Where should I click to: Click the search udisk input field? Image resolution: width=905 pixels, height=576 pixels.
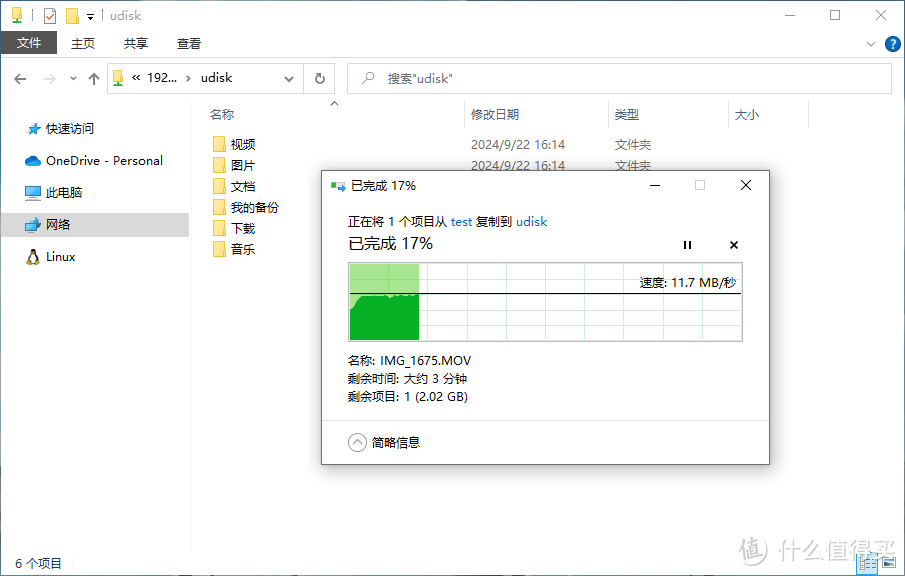[x=619, y=78]
